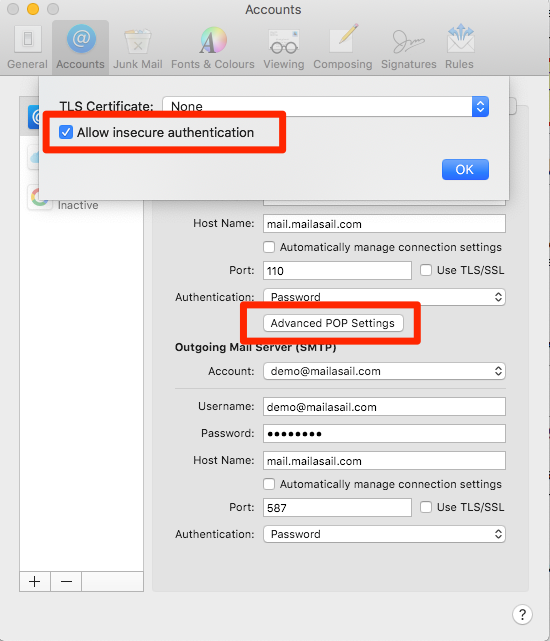Open the outgoing Account demo@mailasail.com dropdown
The height and width of the screenshot is (641, 550).
coord(384,371)
